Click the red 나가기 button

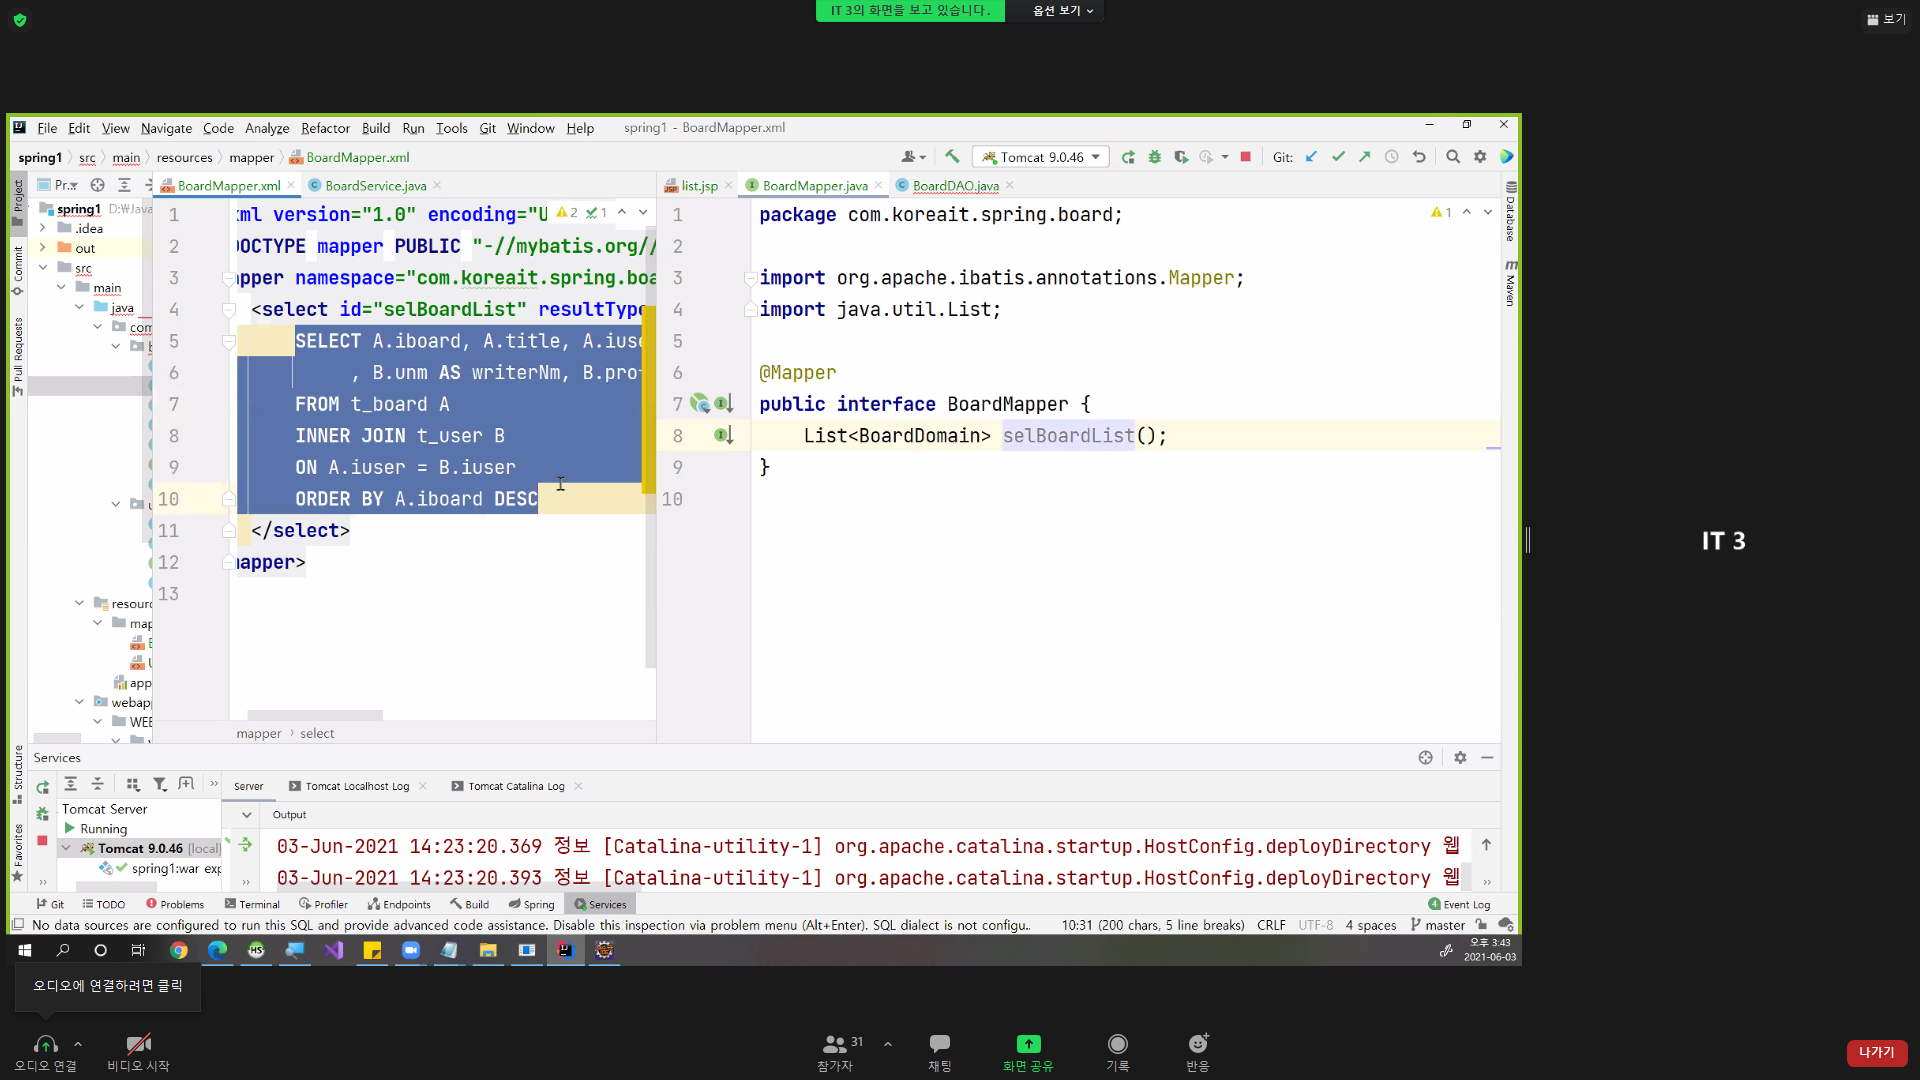pyautogui.click(x=1876, y=1053)
